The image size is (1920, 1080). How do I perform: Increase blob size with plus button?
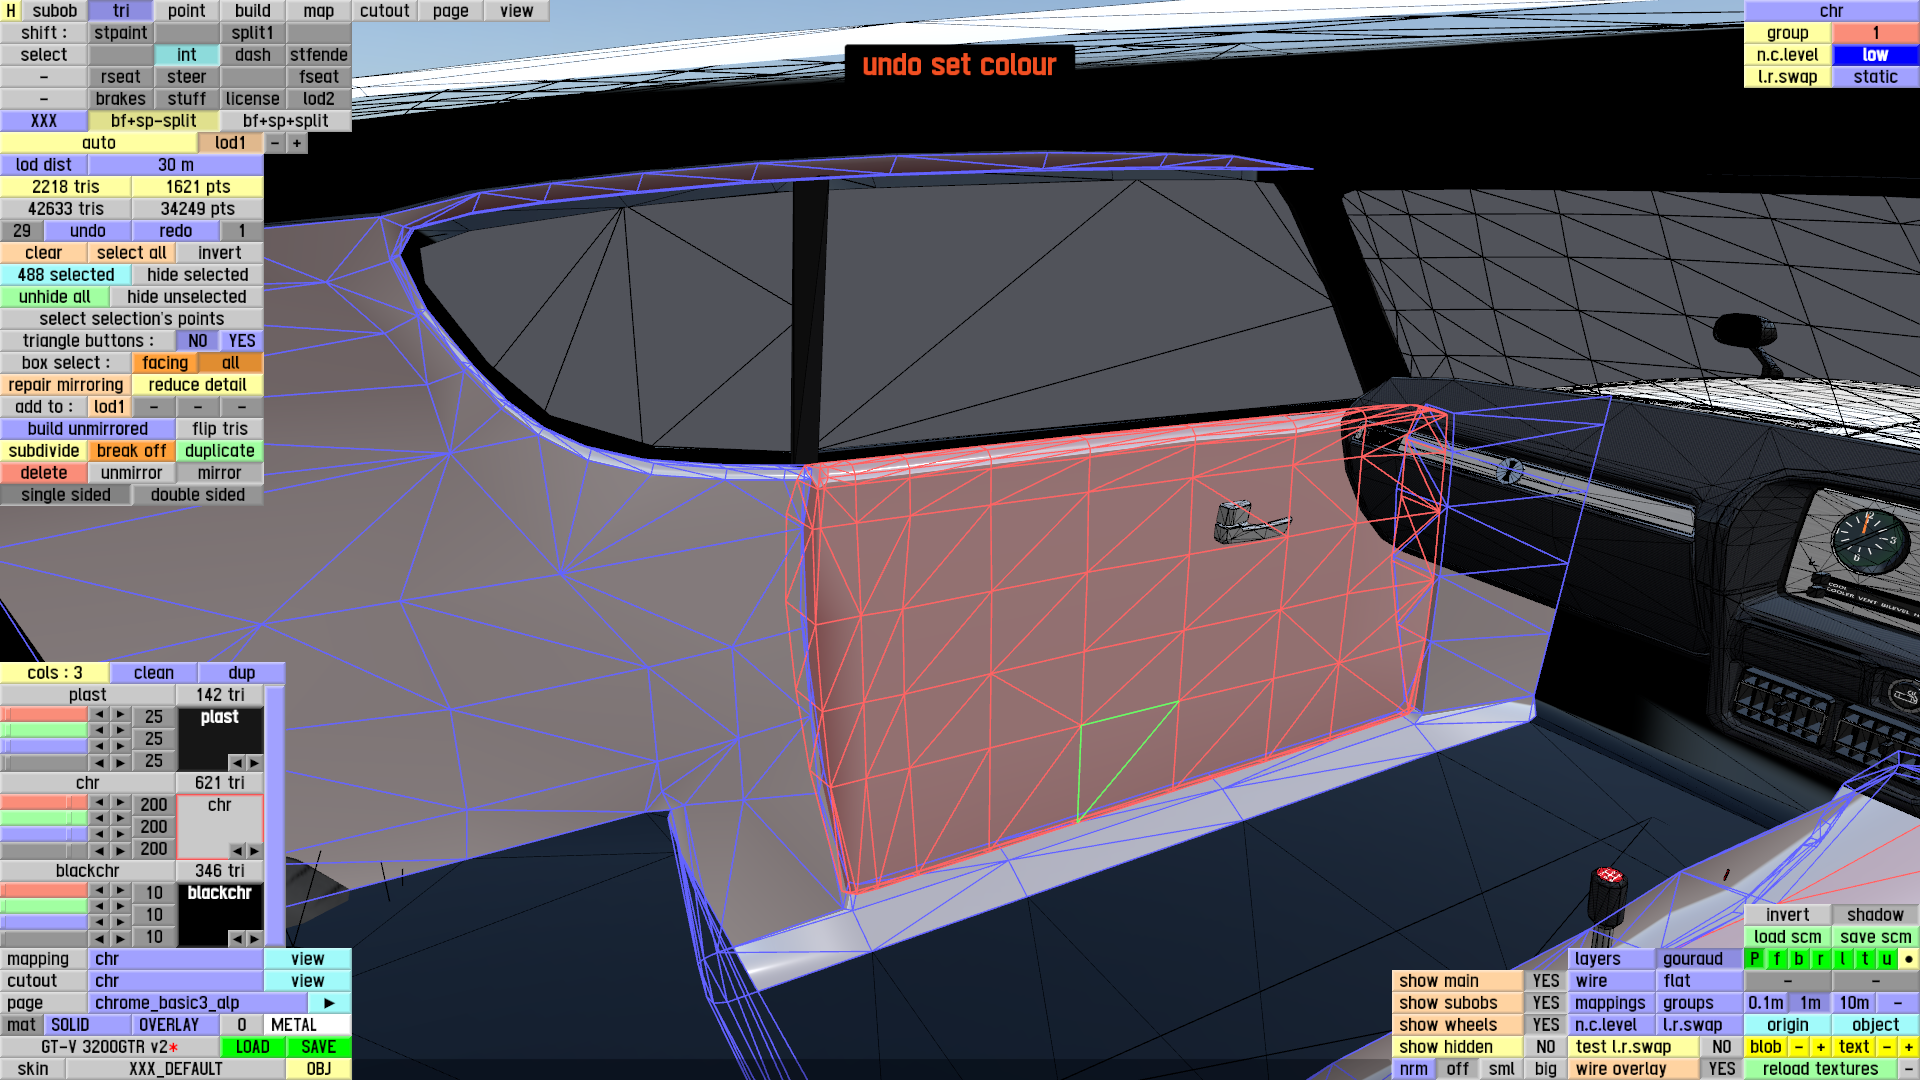coord(1821,1047)
